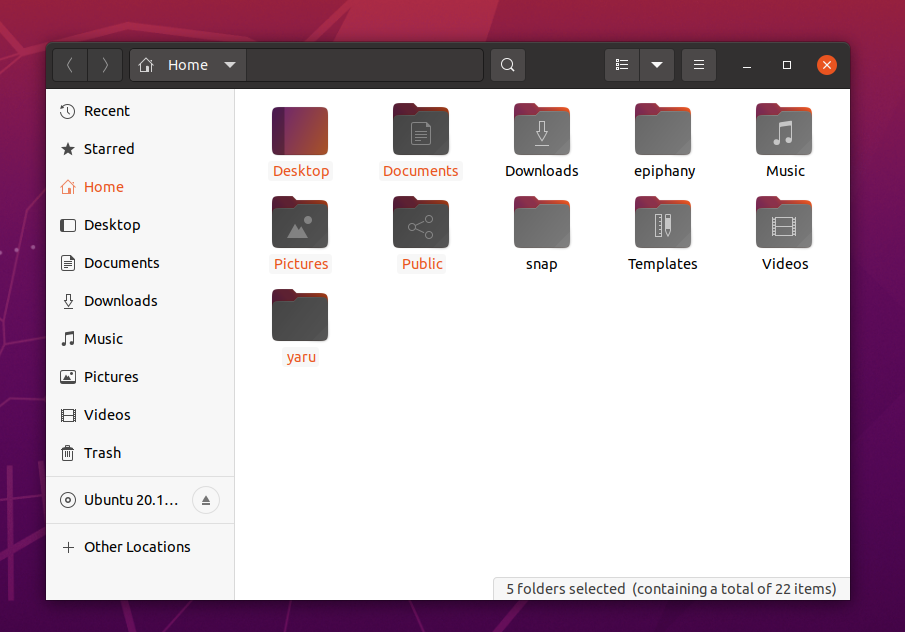Click the 'Documents' folder name label
Viewport: 905px width, 632px height.
421,171
